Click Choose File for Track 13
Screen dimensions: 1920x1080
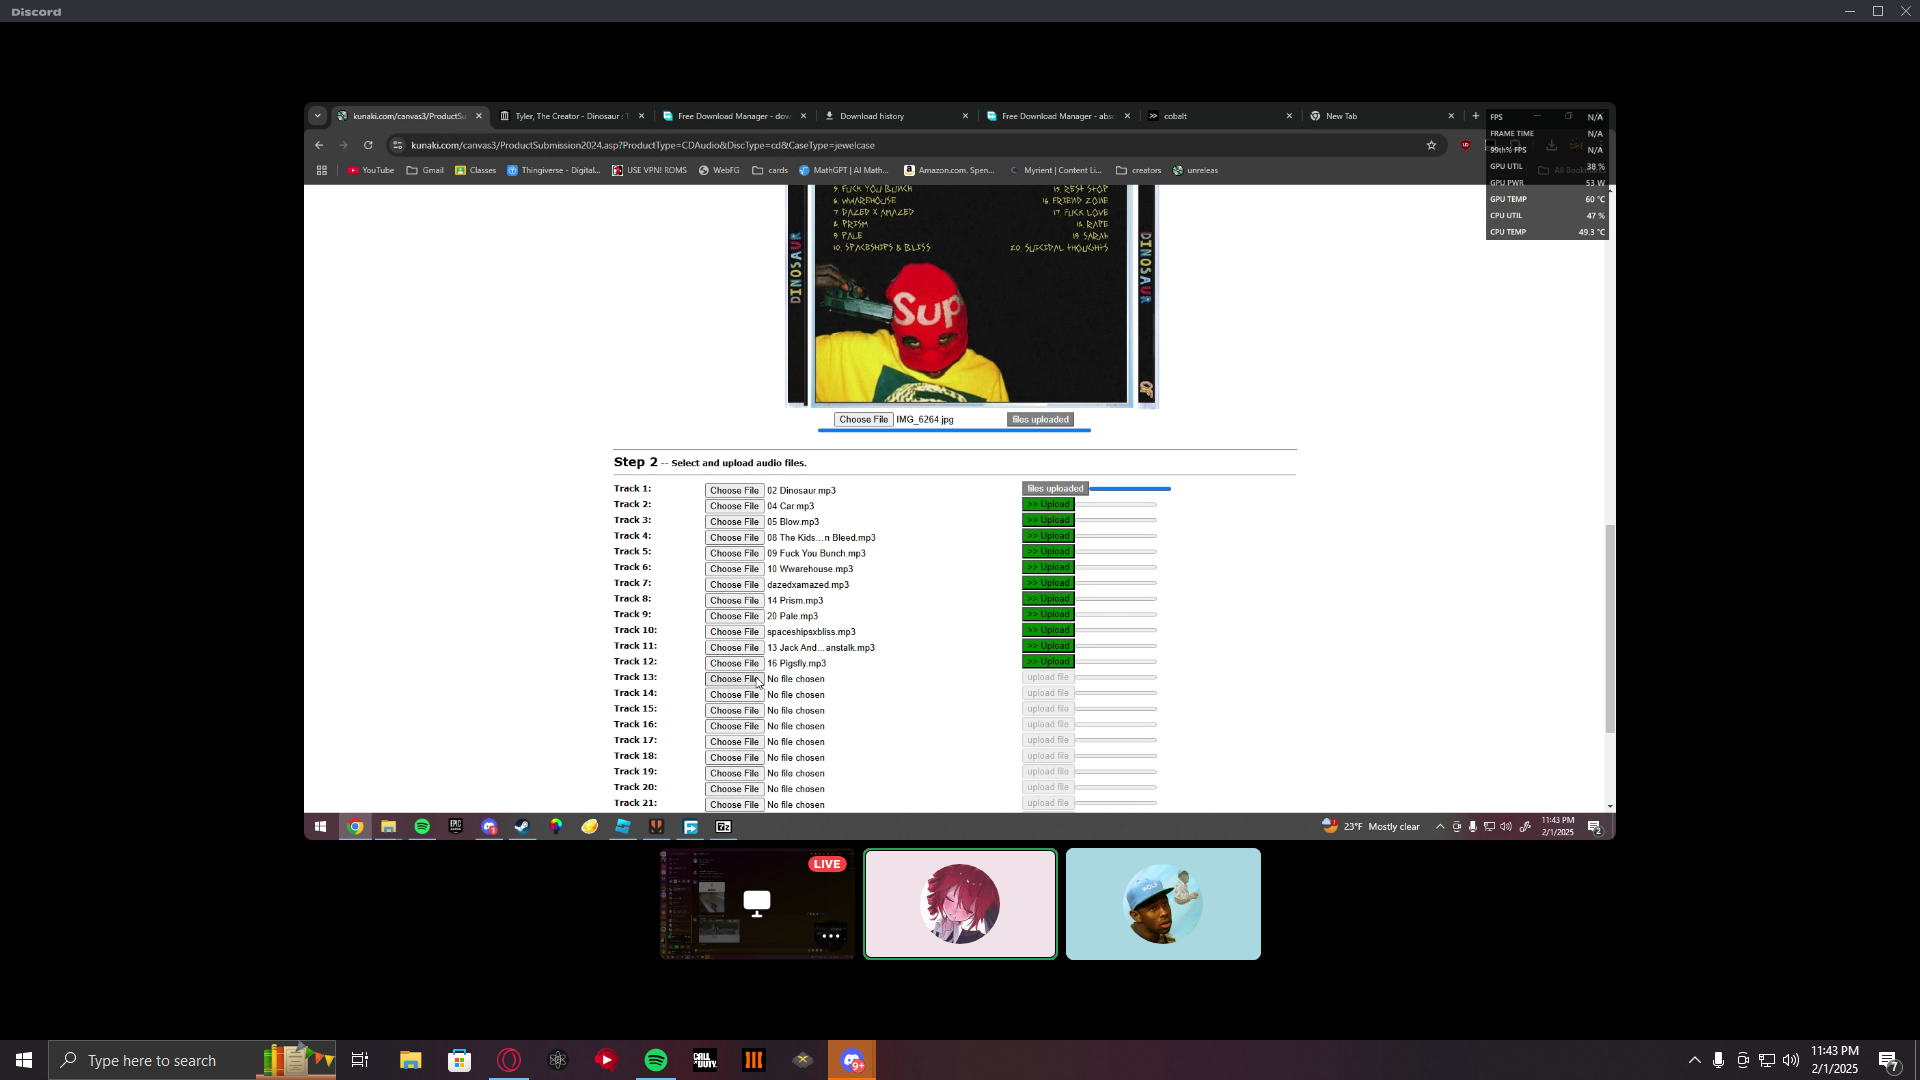point(734,679)
